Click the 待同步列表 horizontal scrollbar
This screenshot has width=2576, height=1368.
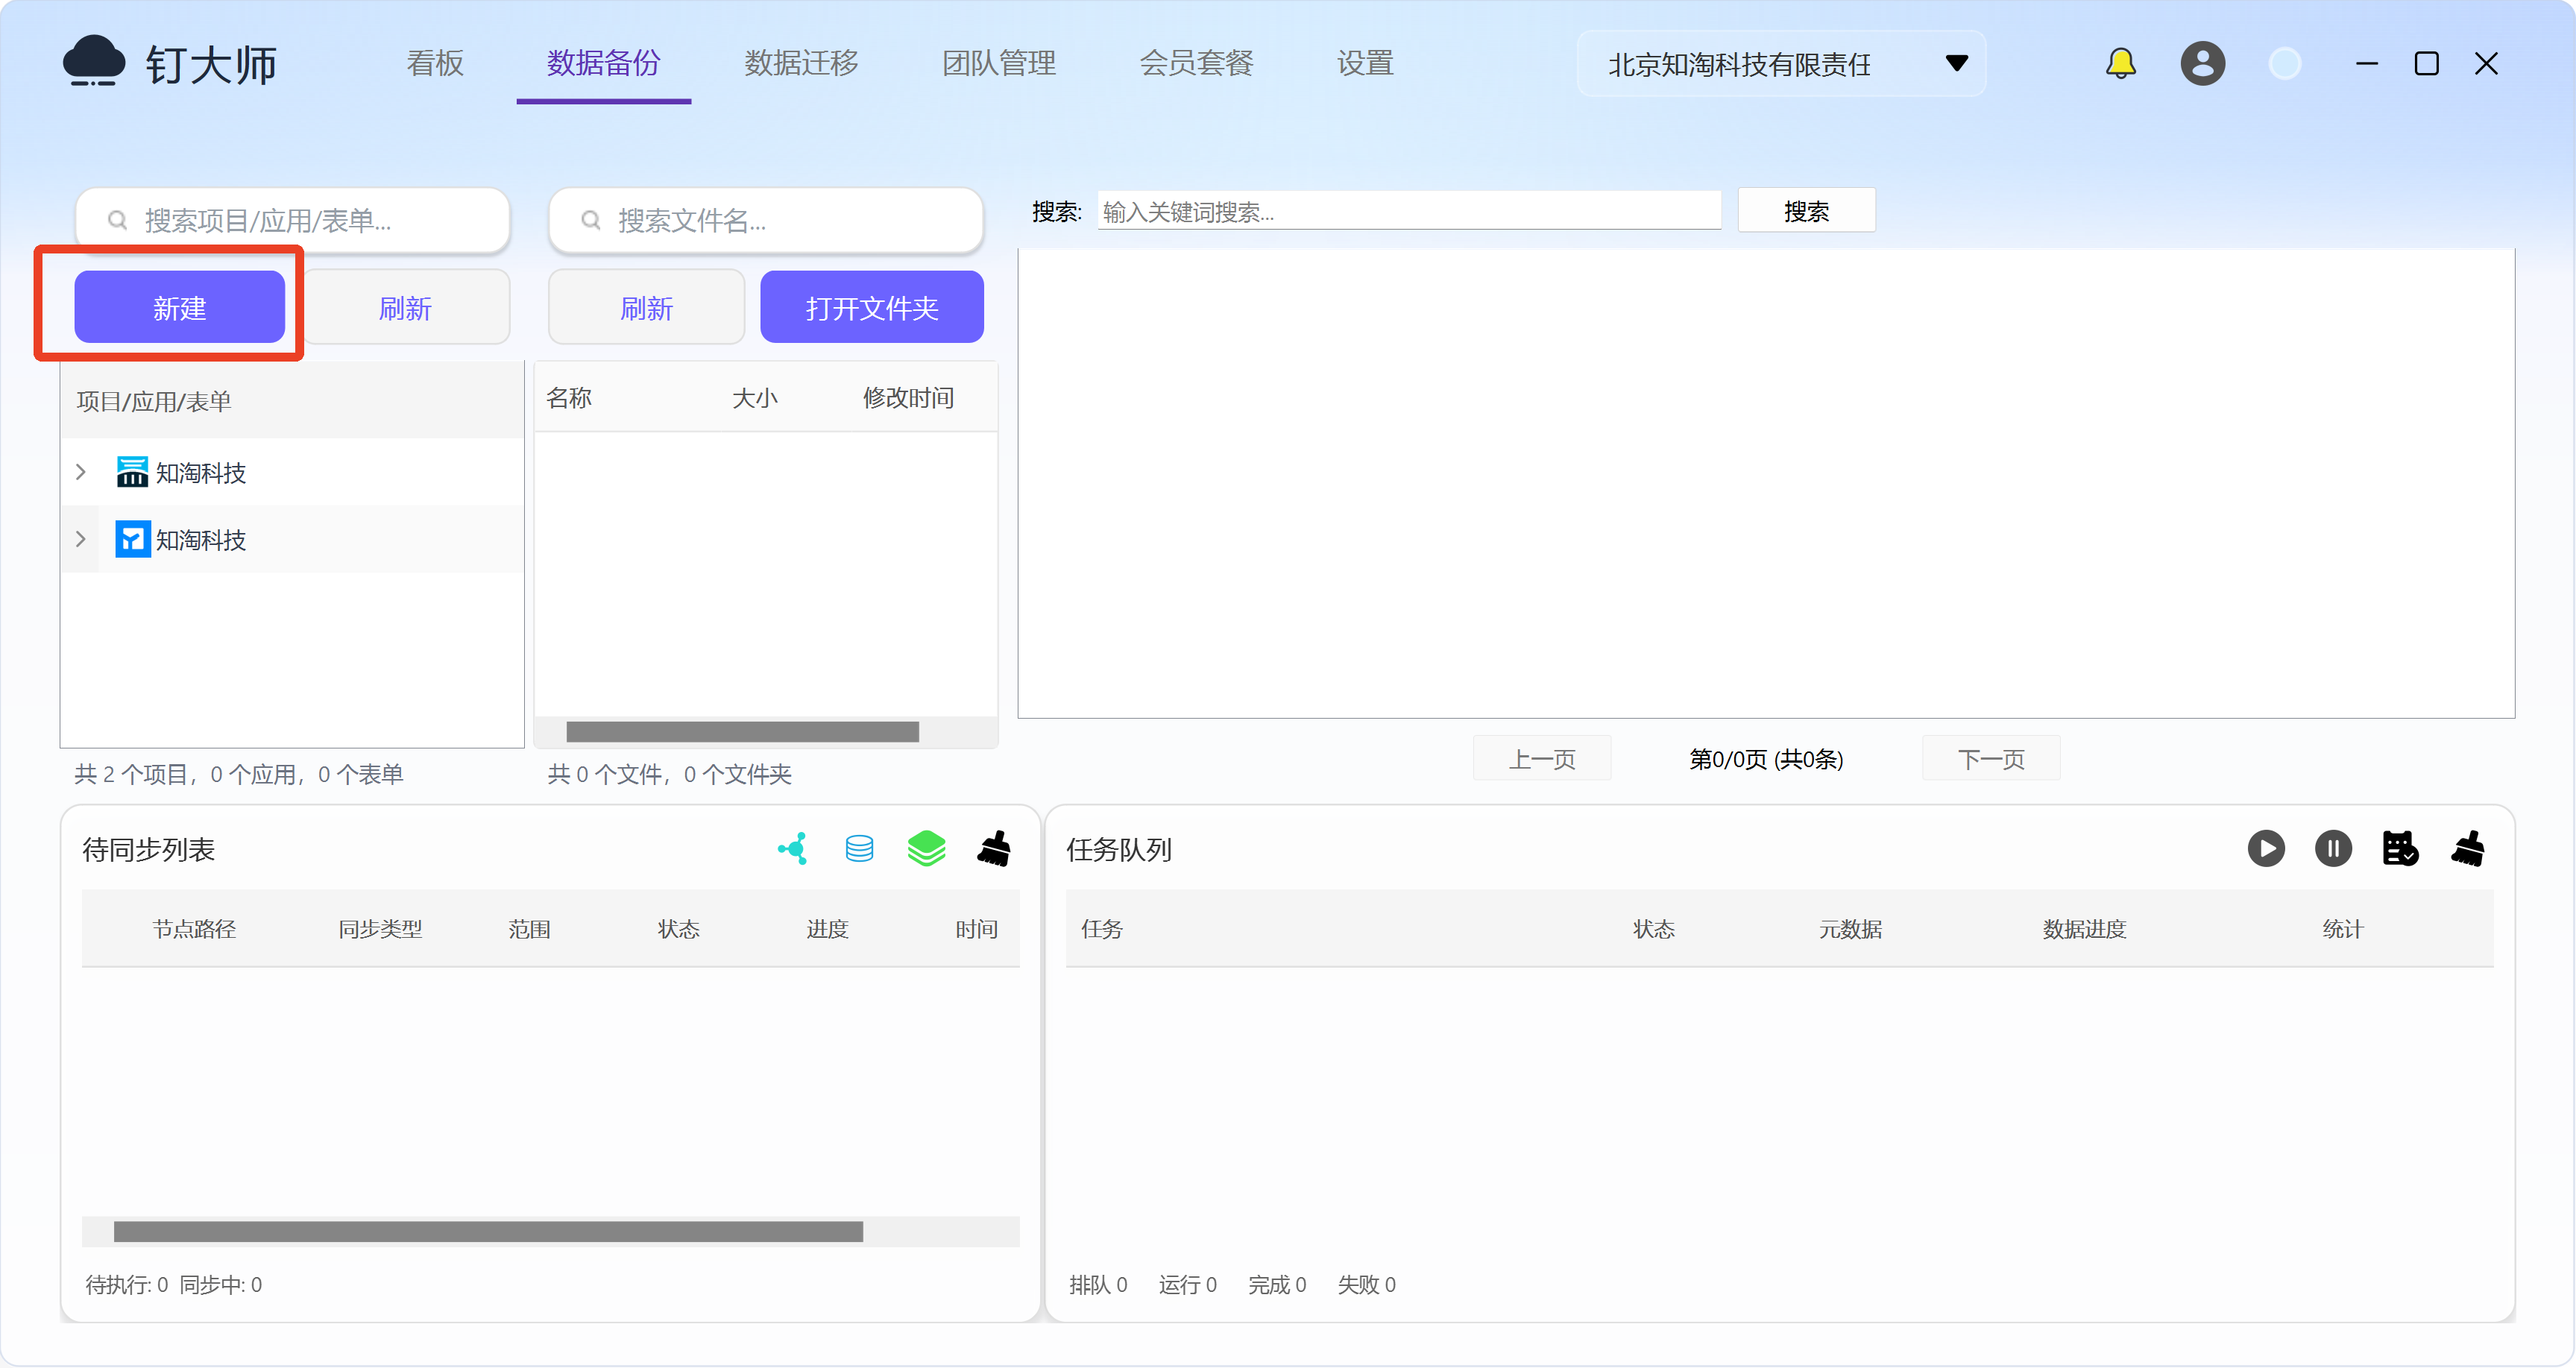[x=488, y=1231]
